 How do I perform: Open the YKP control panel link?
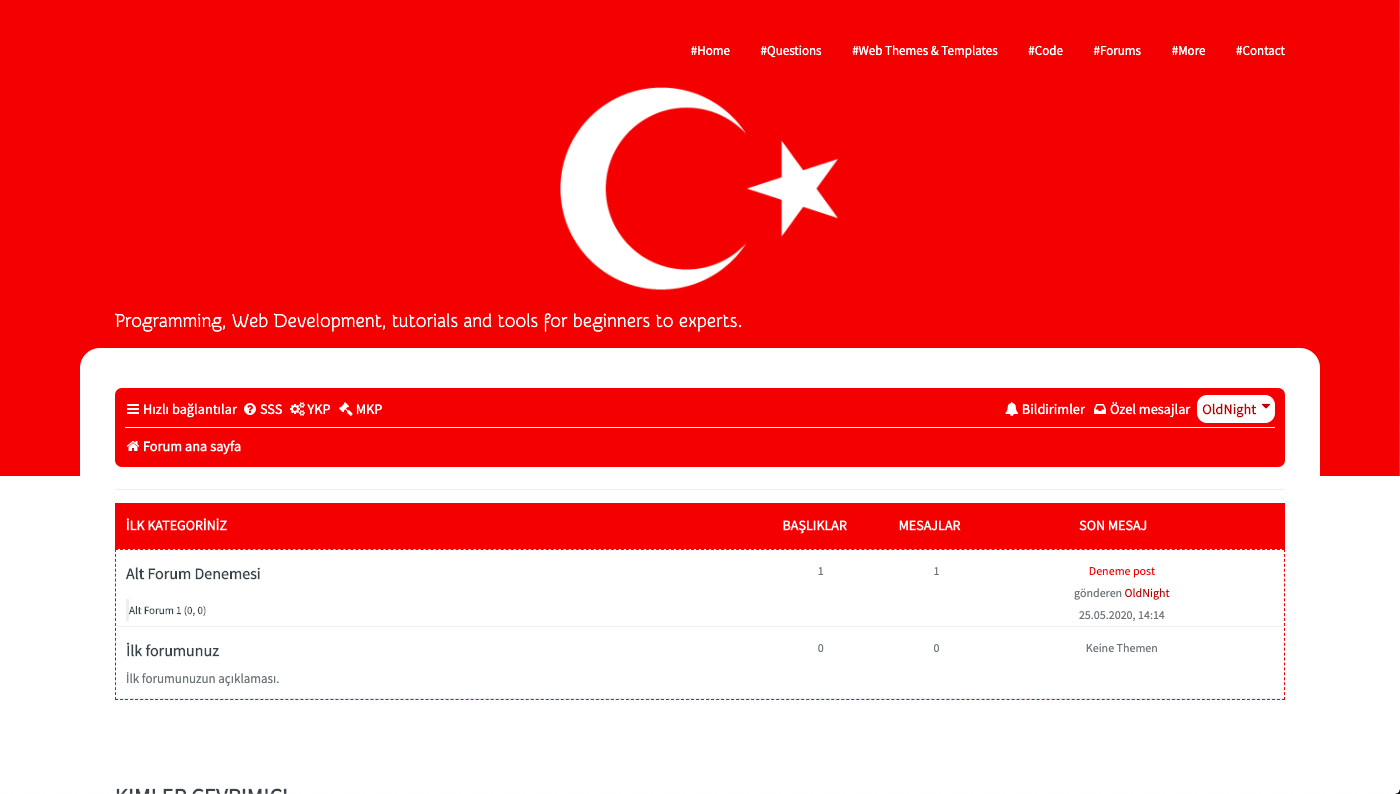[x=319, y=409]
